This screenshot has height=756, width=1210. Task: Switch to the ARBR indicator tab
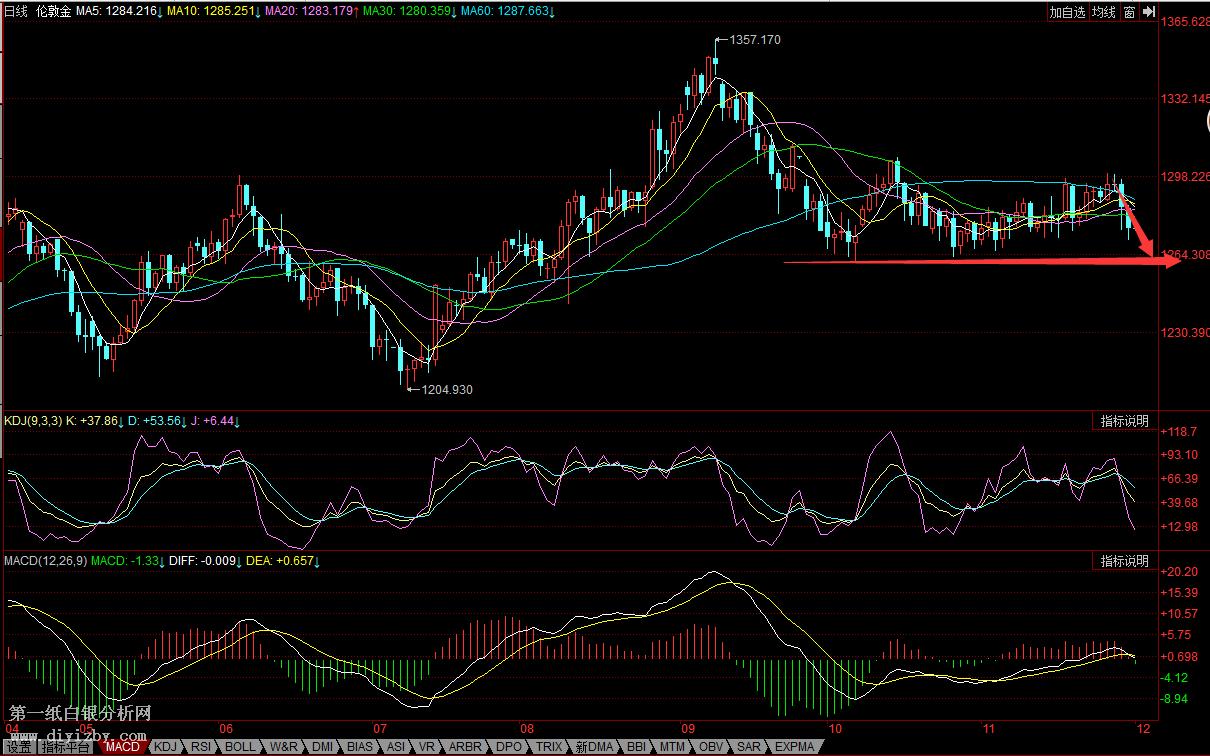(465, 747)
